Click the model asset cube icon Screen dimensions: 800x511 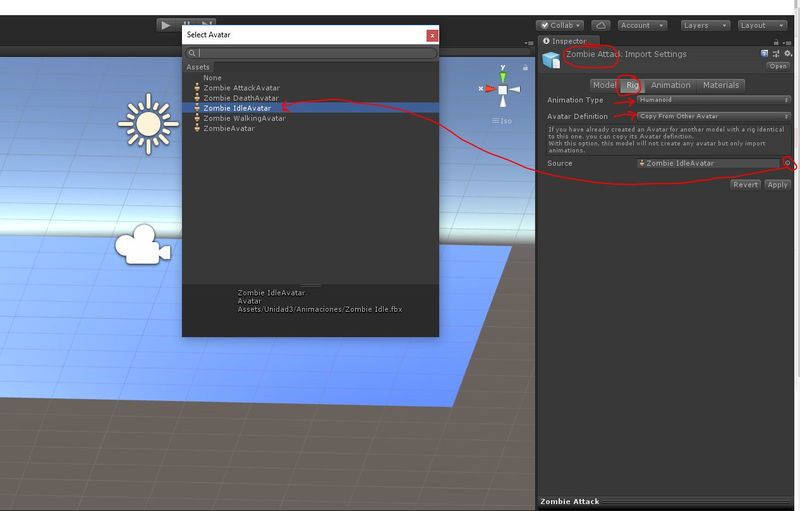coord(551,60)
